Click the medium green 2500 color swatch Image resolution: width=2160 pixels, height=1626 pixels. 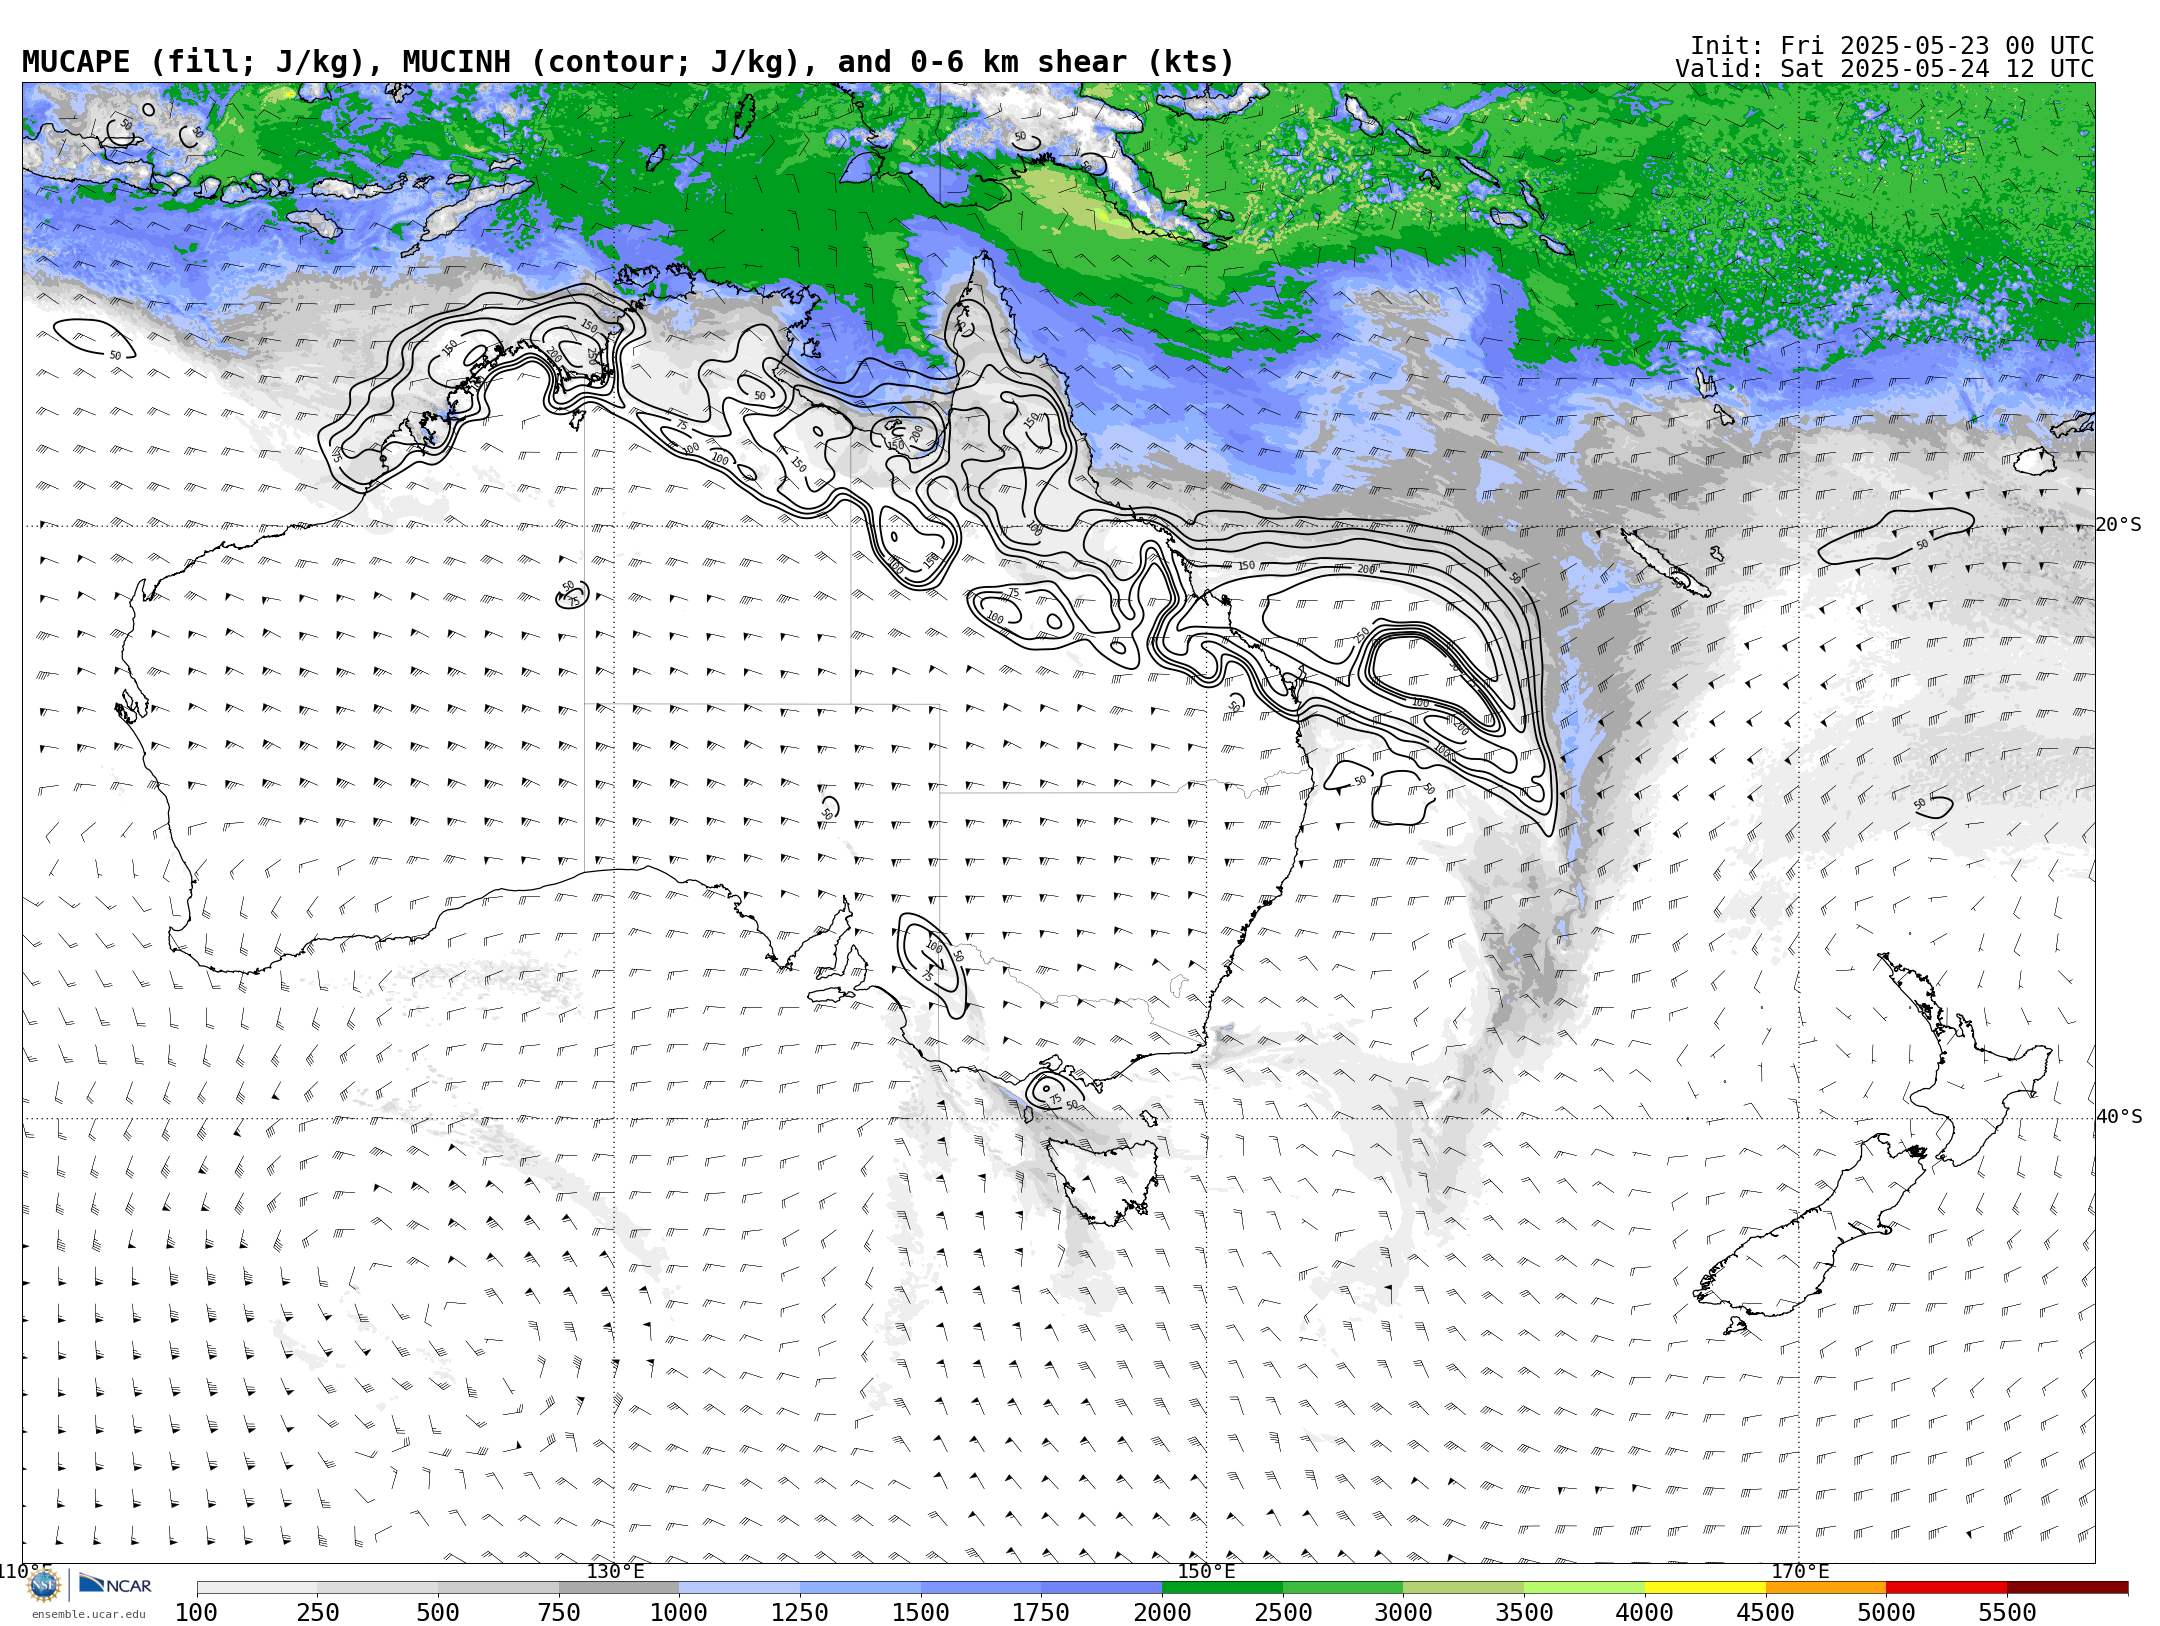click(1343, 1588)
